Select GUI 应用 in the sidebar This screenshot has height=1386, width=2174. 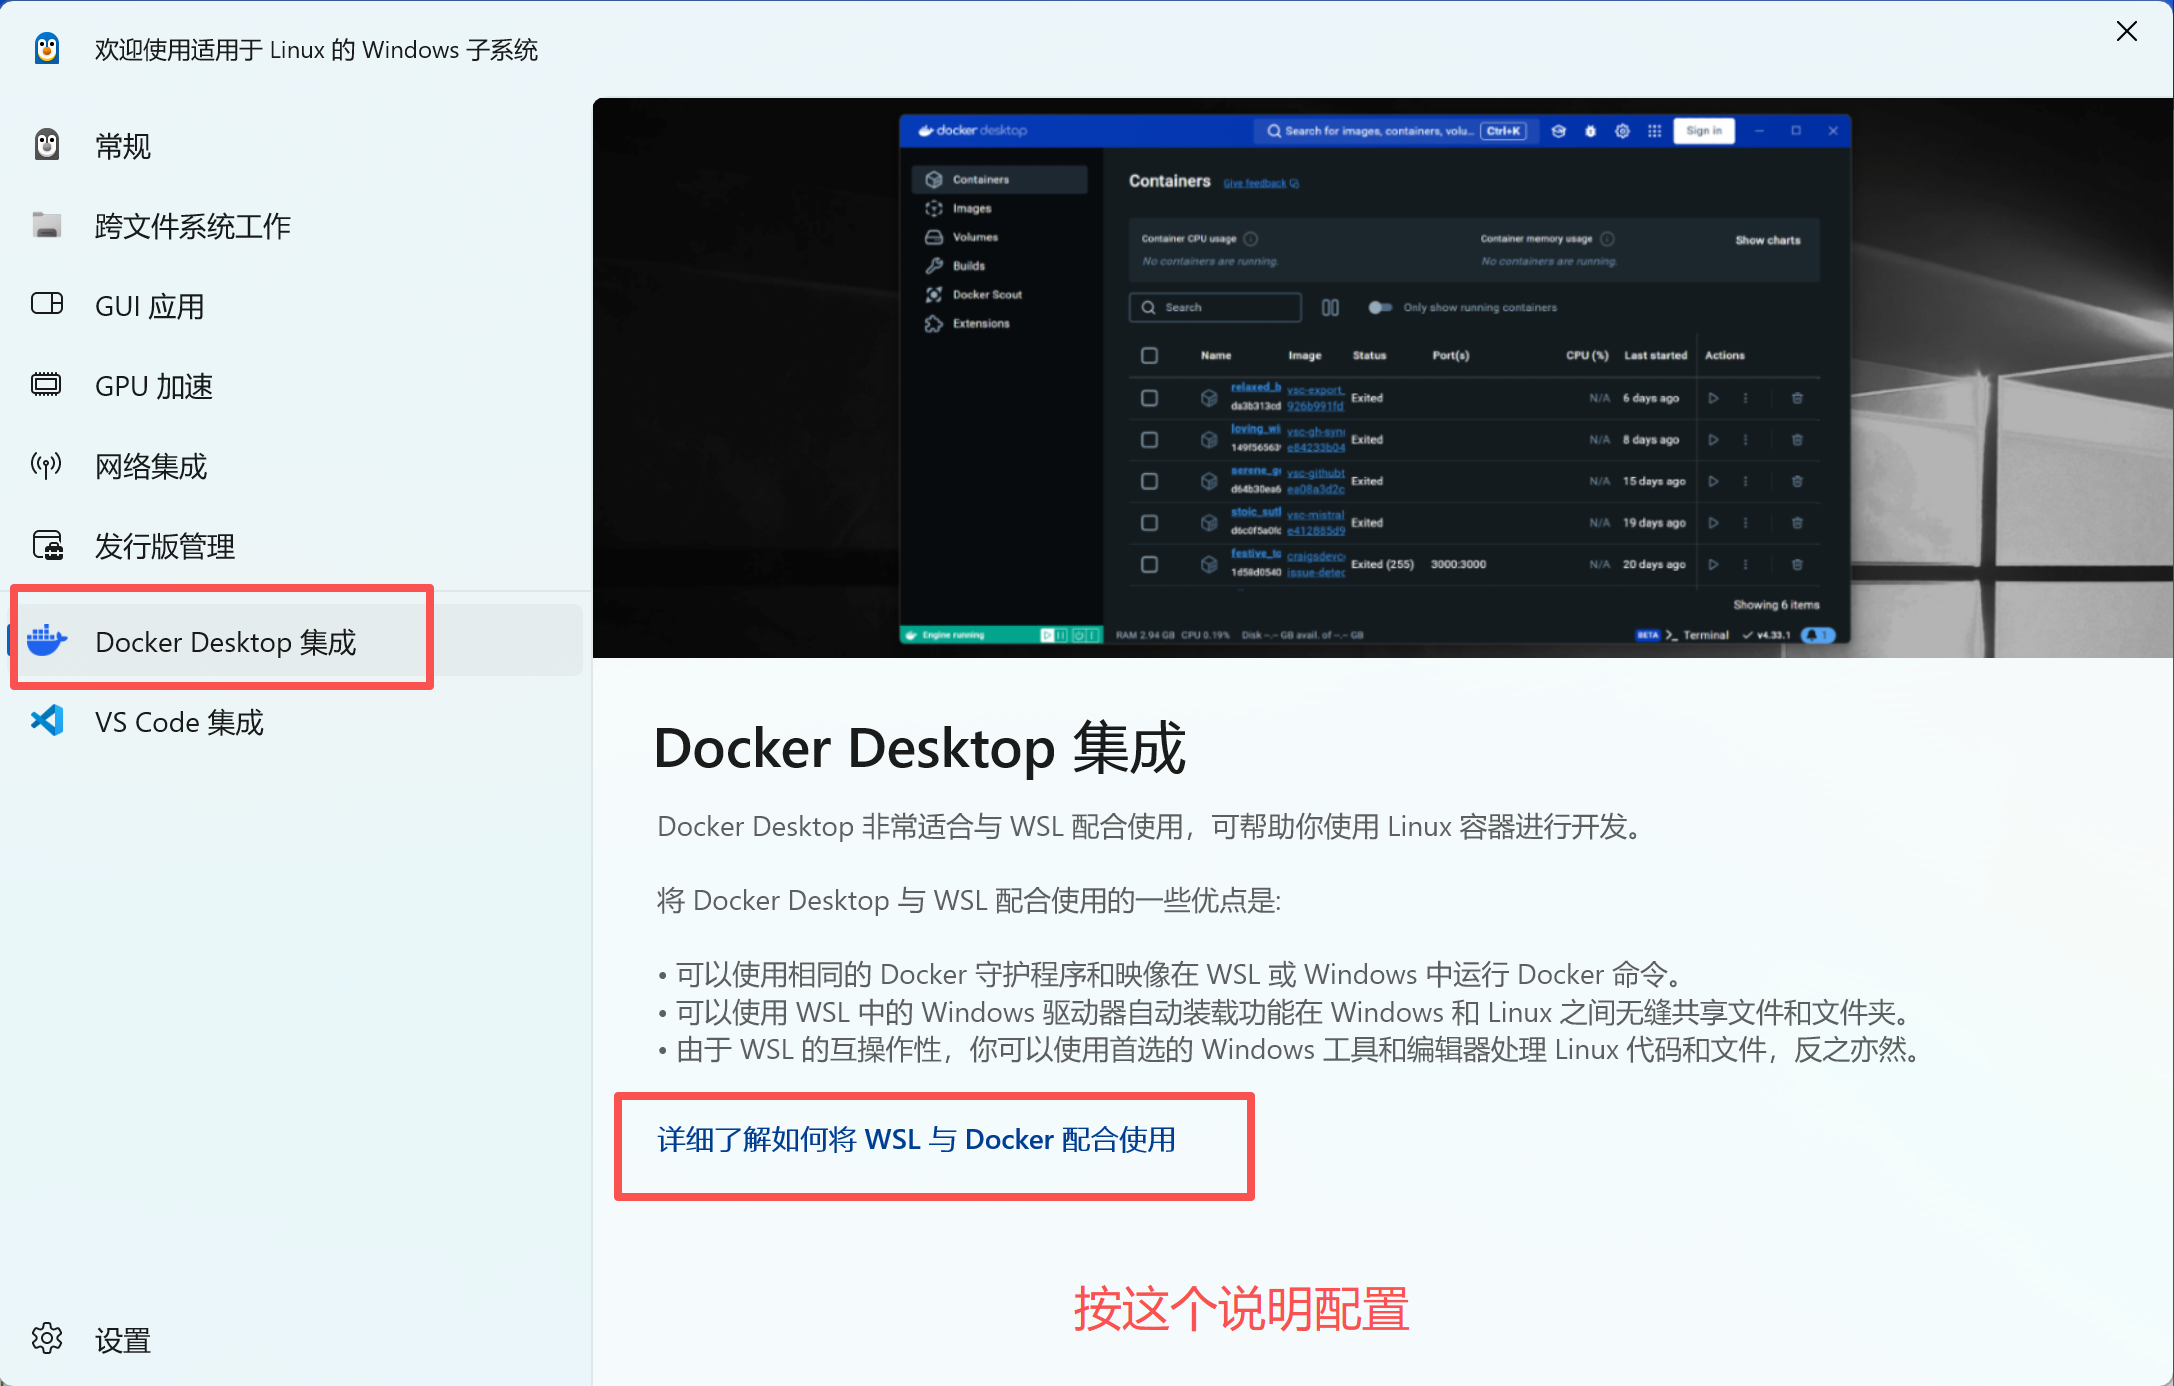tap(150, 306)
